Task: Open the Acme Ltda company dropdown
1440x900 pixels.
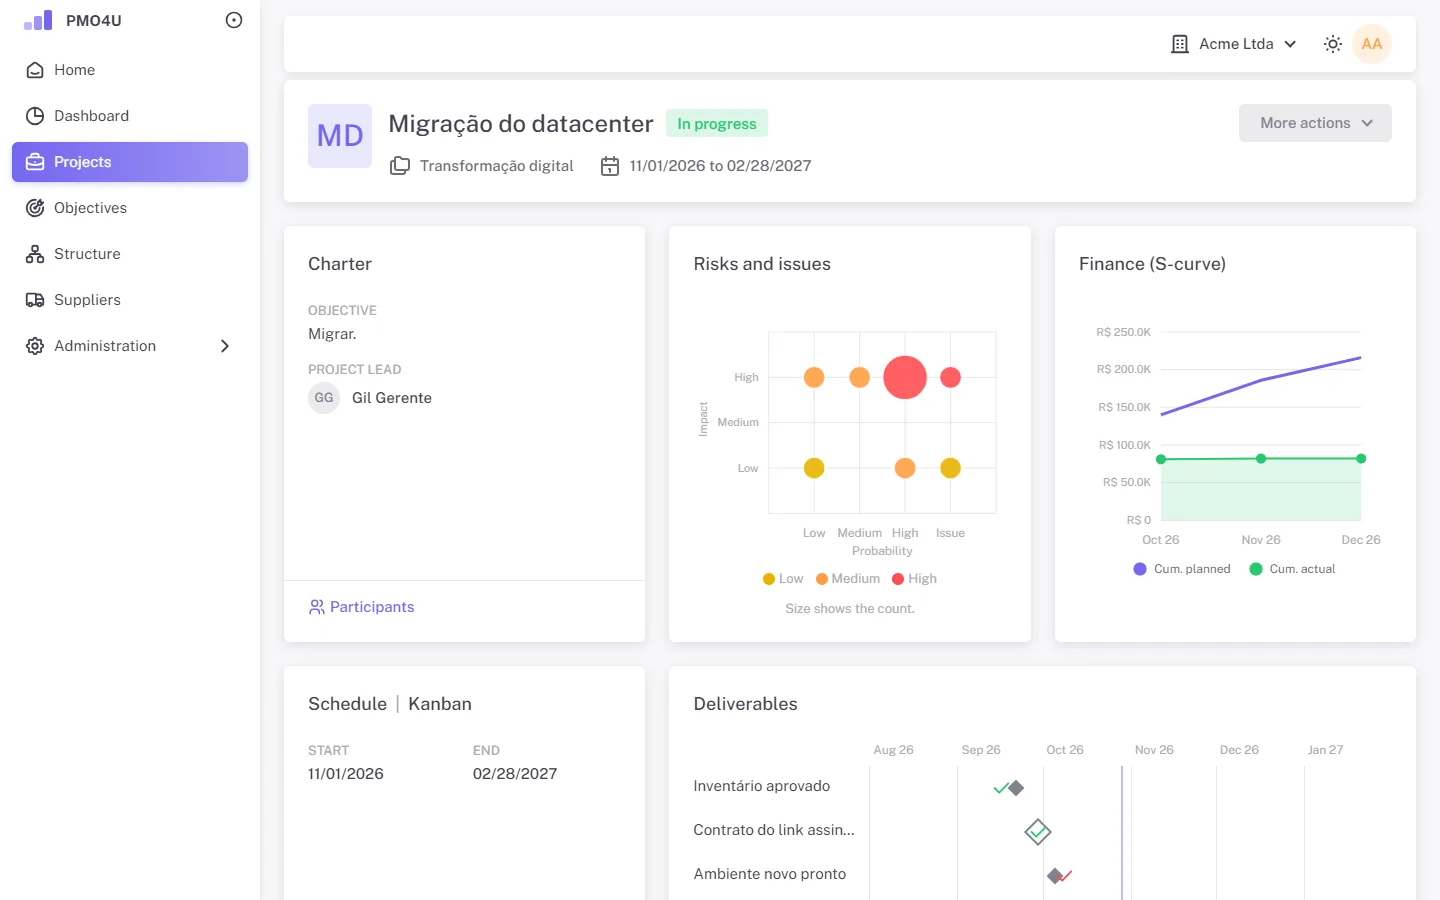Action: 1235,44
